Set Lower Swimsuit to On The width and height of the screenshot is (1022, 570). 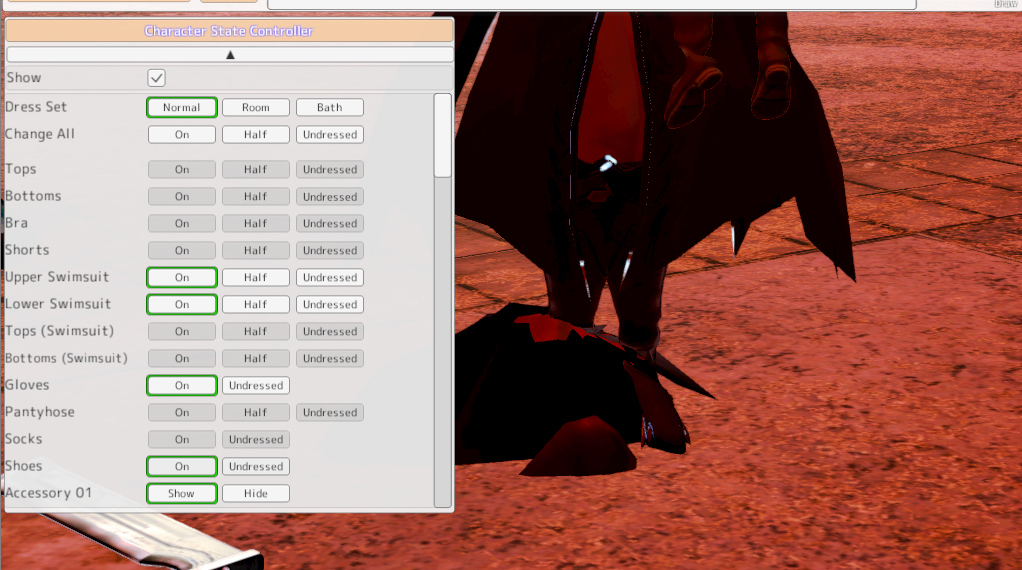tap(182, 305)
